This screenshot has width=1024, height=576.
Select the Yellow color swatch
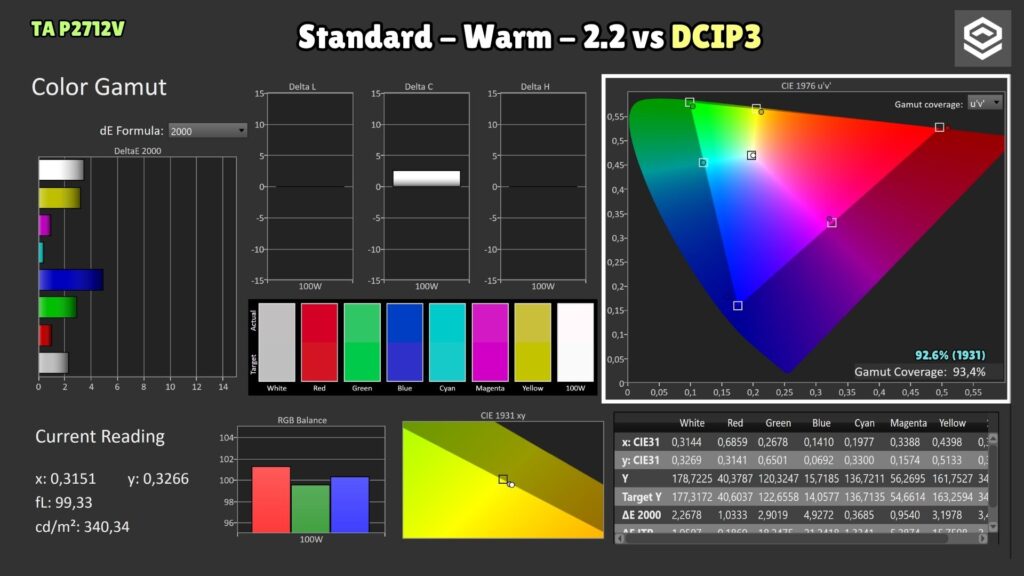point(532,342)
